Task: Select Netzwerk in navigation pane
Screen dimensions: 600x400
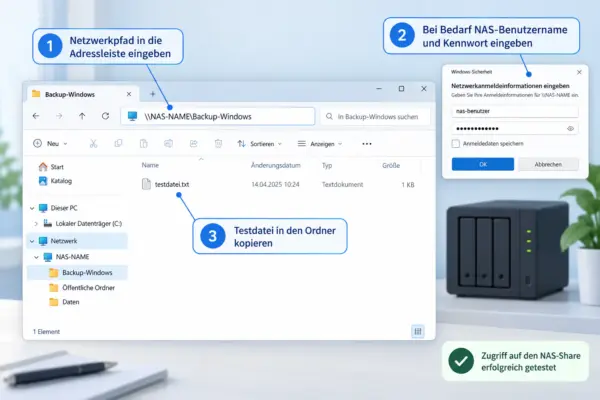Action: pos(77,241)
